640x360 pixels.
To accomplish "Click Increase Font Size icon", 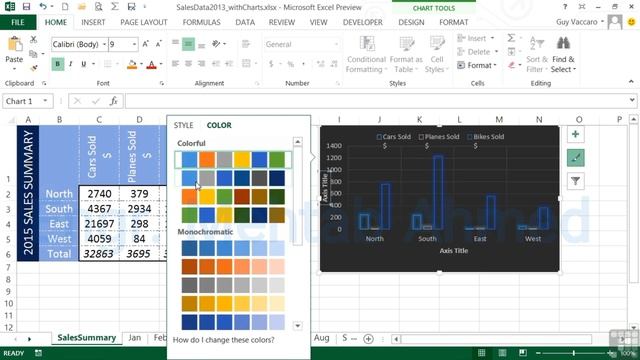I will 146,44.
